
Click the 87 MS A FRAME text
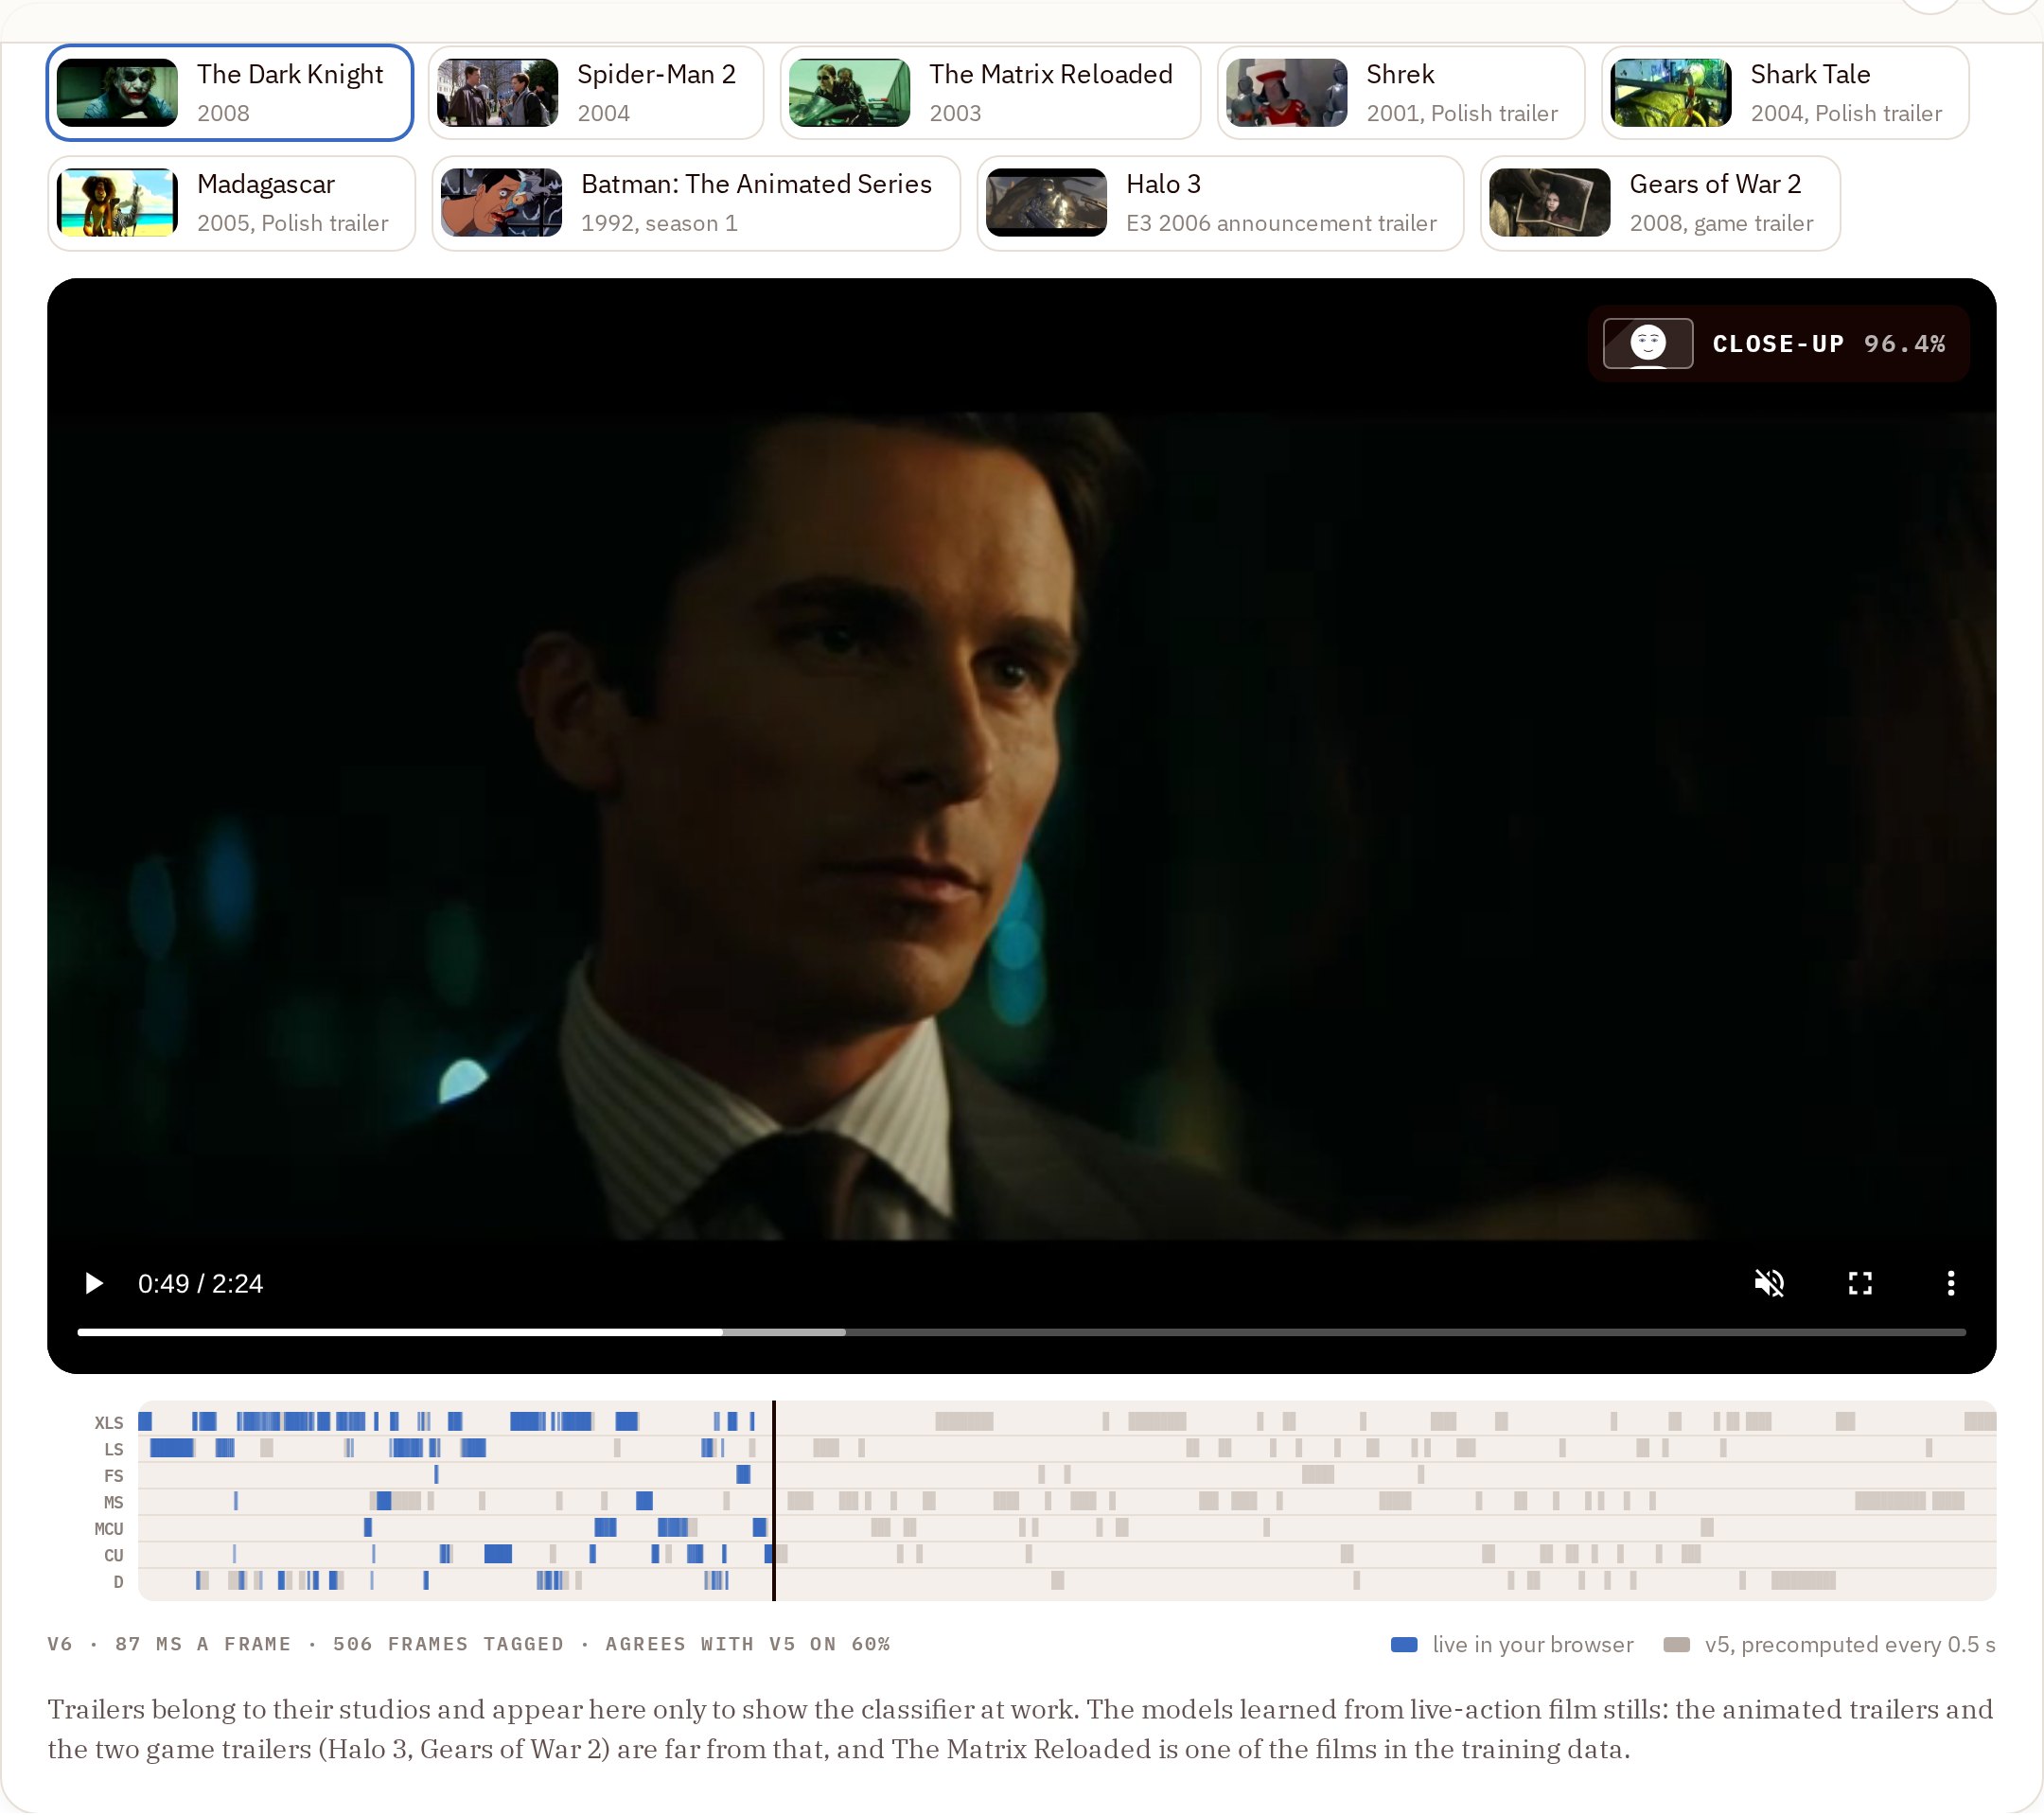(x=203, y=1645)
